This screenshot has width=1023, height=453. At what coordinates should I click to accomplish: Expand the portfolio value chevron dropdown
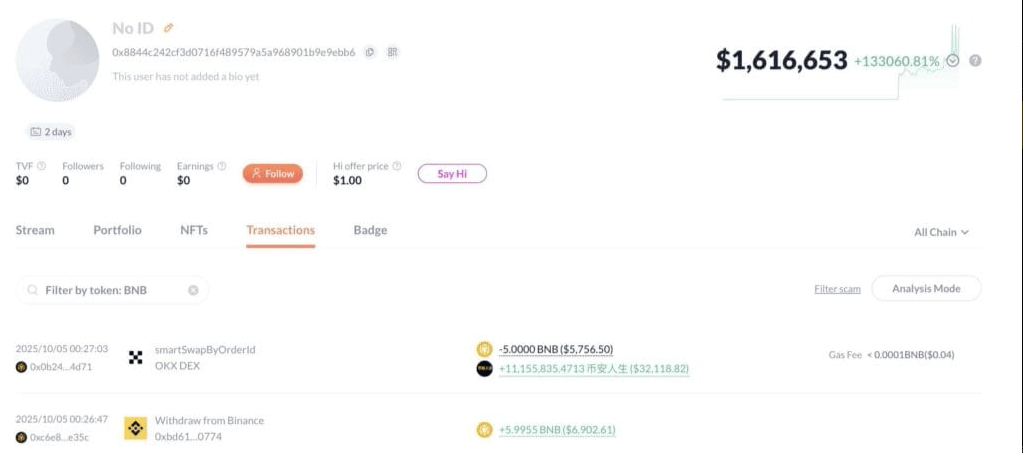tap(952, 61)
